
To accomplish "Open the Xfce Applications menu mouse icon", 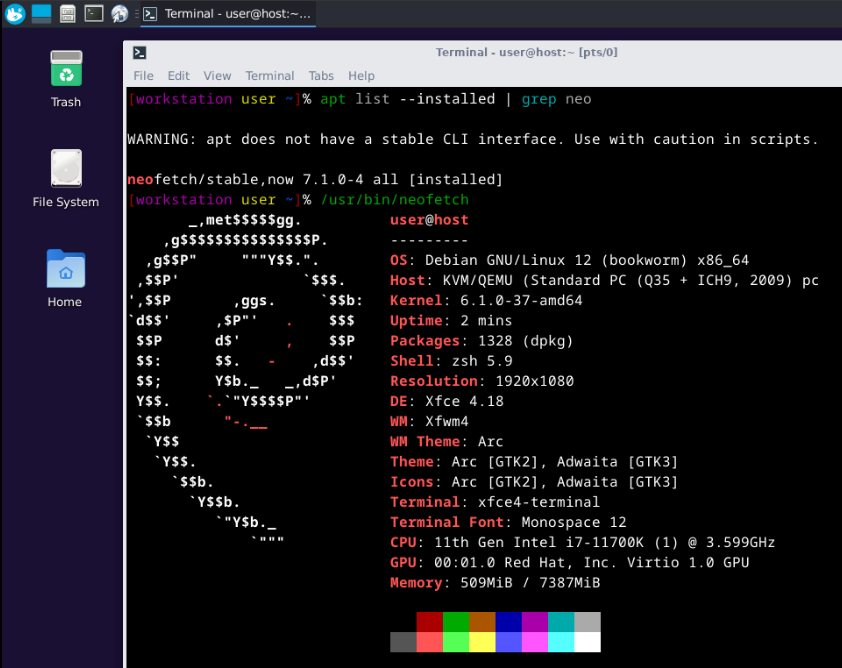I will pyautogui.click(x=15, y=14).
